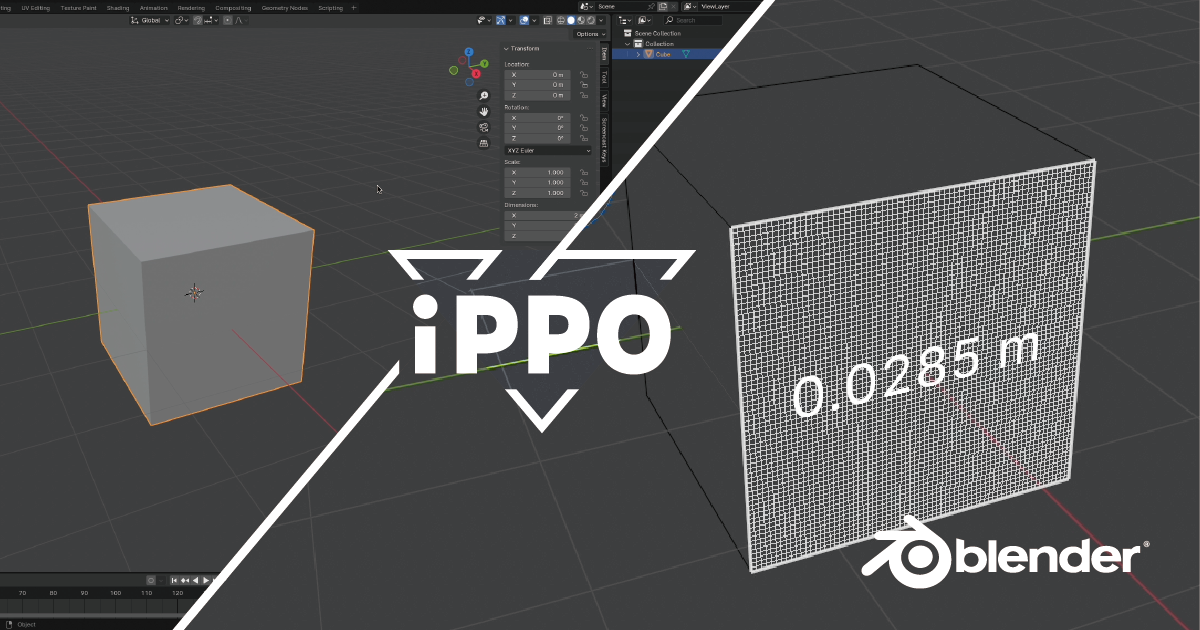Viewport: 1200px width, 630px height.
Task: Toggle camera view with the camera icon
Action: 484,127
